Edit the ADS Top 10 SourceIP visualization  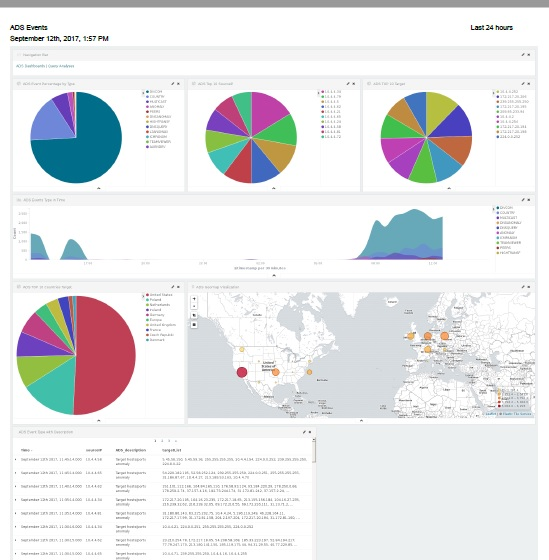348,84
